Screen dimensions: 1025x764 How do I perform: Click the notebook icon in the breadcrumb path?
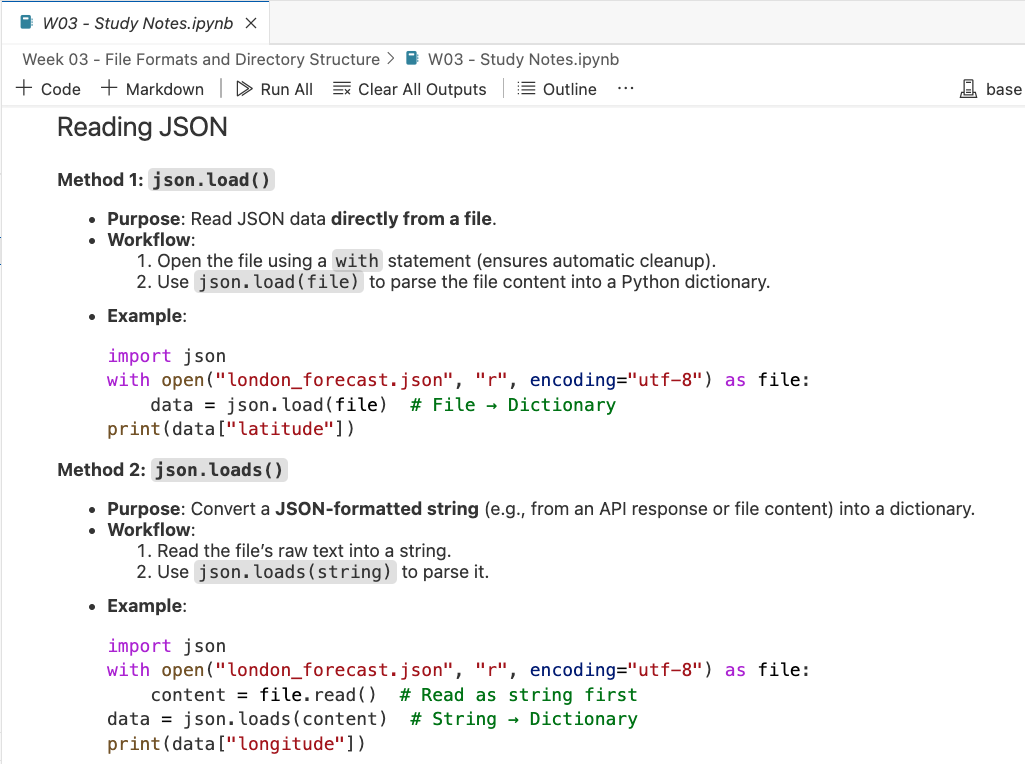click(x=412, y=59)
